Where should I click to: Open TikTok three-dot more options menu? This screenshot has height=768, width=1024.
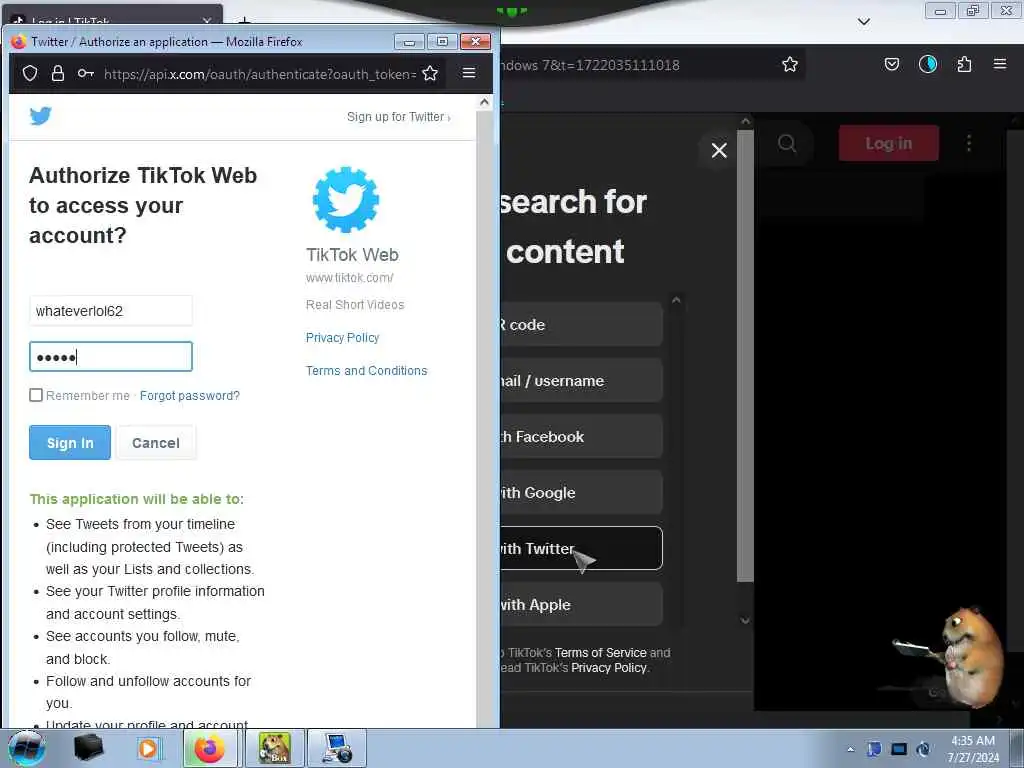tap(969, 143)
